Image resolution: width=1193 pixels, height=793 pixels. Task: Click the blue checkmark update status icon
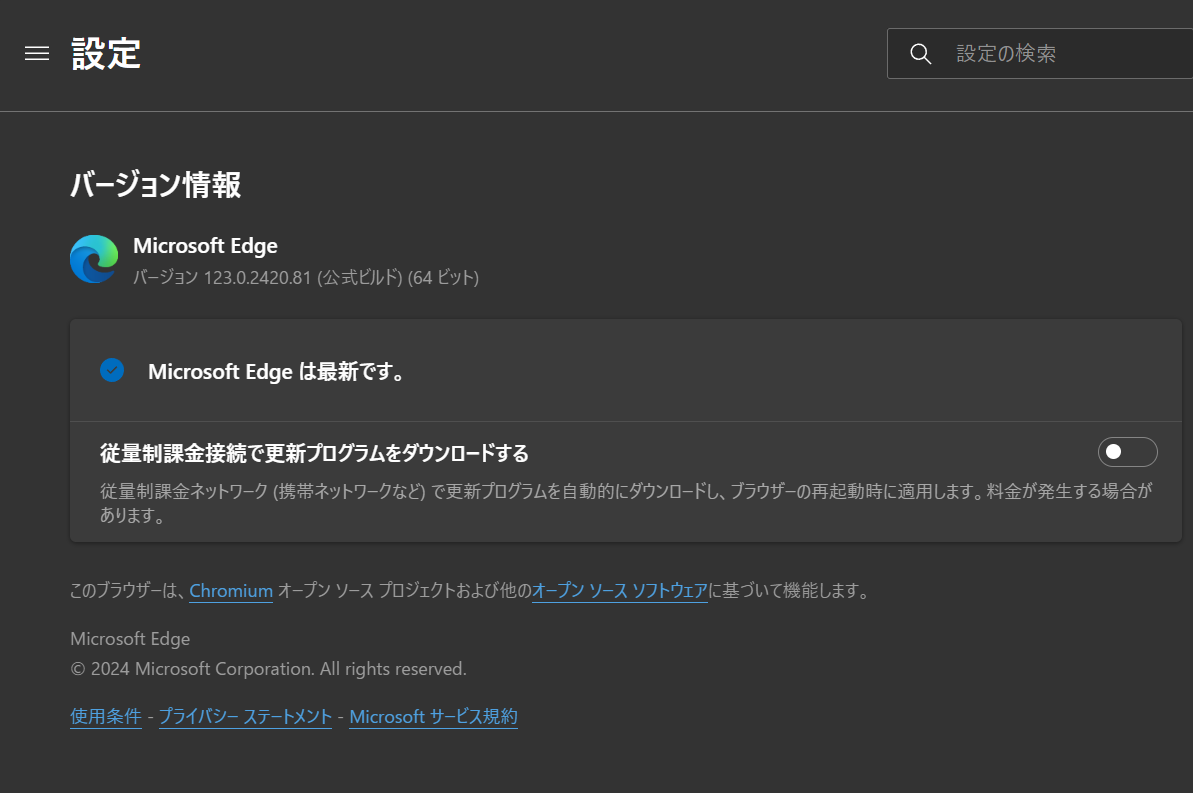(x=112, y=370)
